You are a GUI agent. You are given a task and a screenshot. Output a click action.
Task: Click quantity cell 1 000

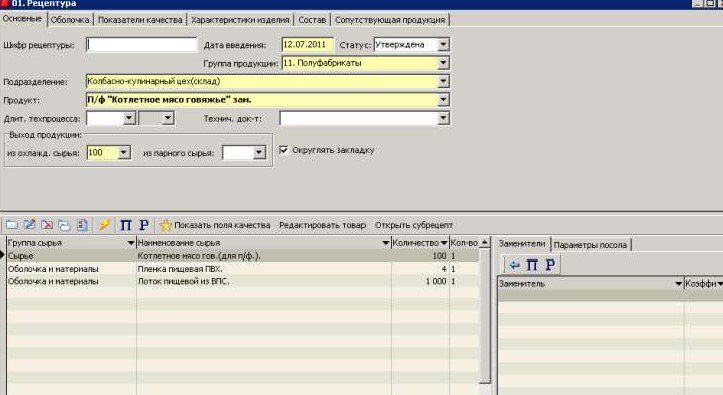[x=421, y=281]
